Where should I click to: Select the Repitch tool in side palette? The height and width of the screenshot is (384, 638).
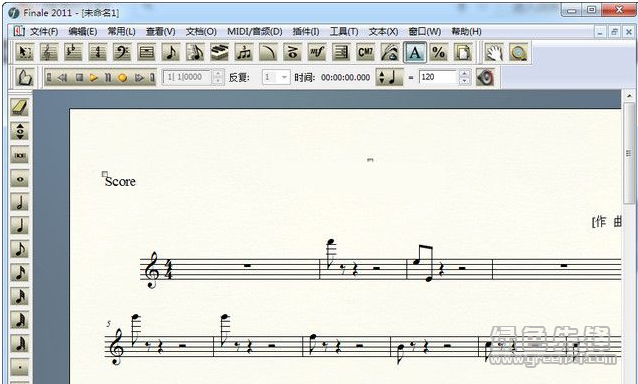point(20,131)
